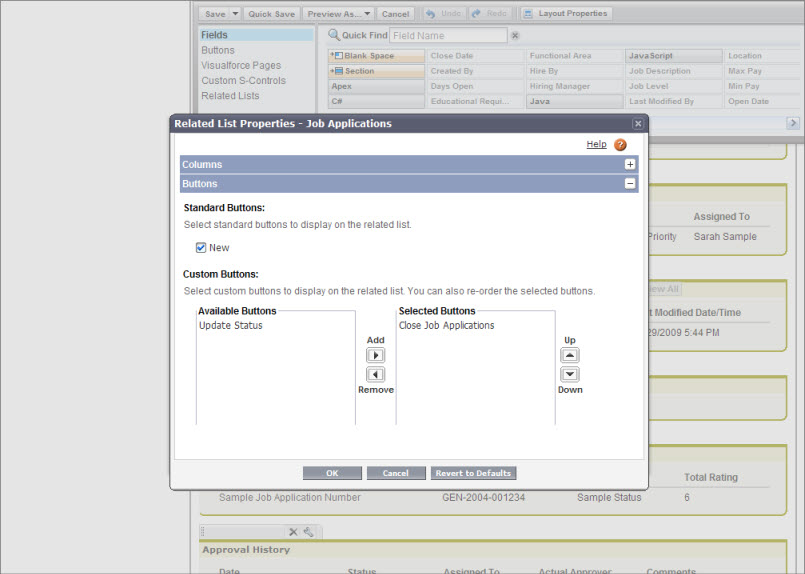Click the Total Rating column header

(711, 477)
